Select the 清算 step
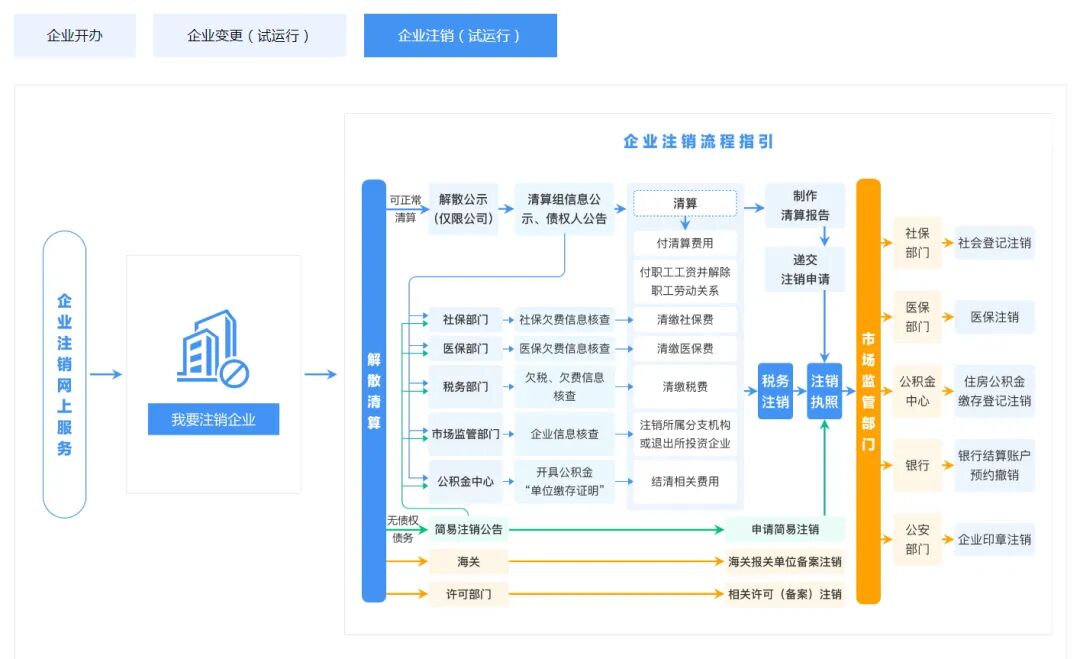 click(684, 203)
